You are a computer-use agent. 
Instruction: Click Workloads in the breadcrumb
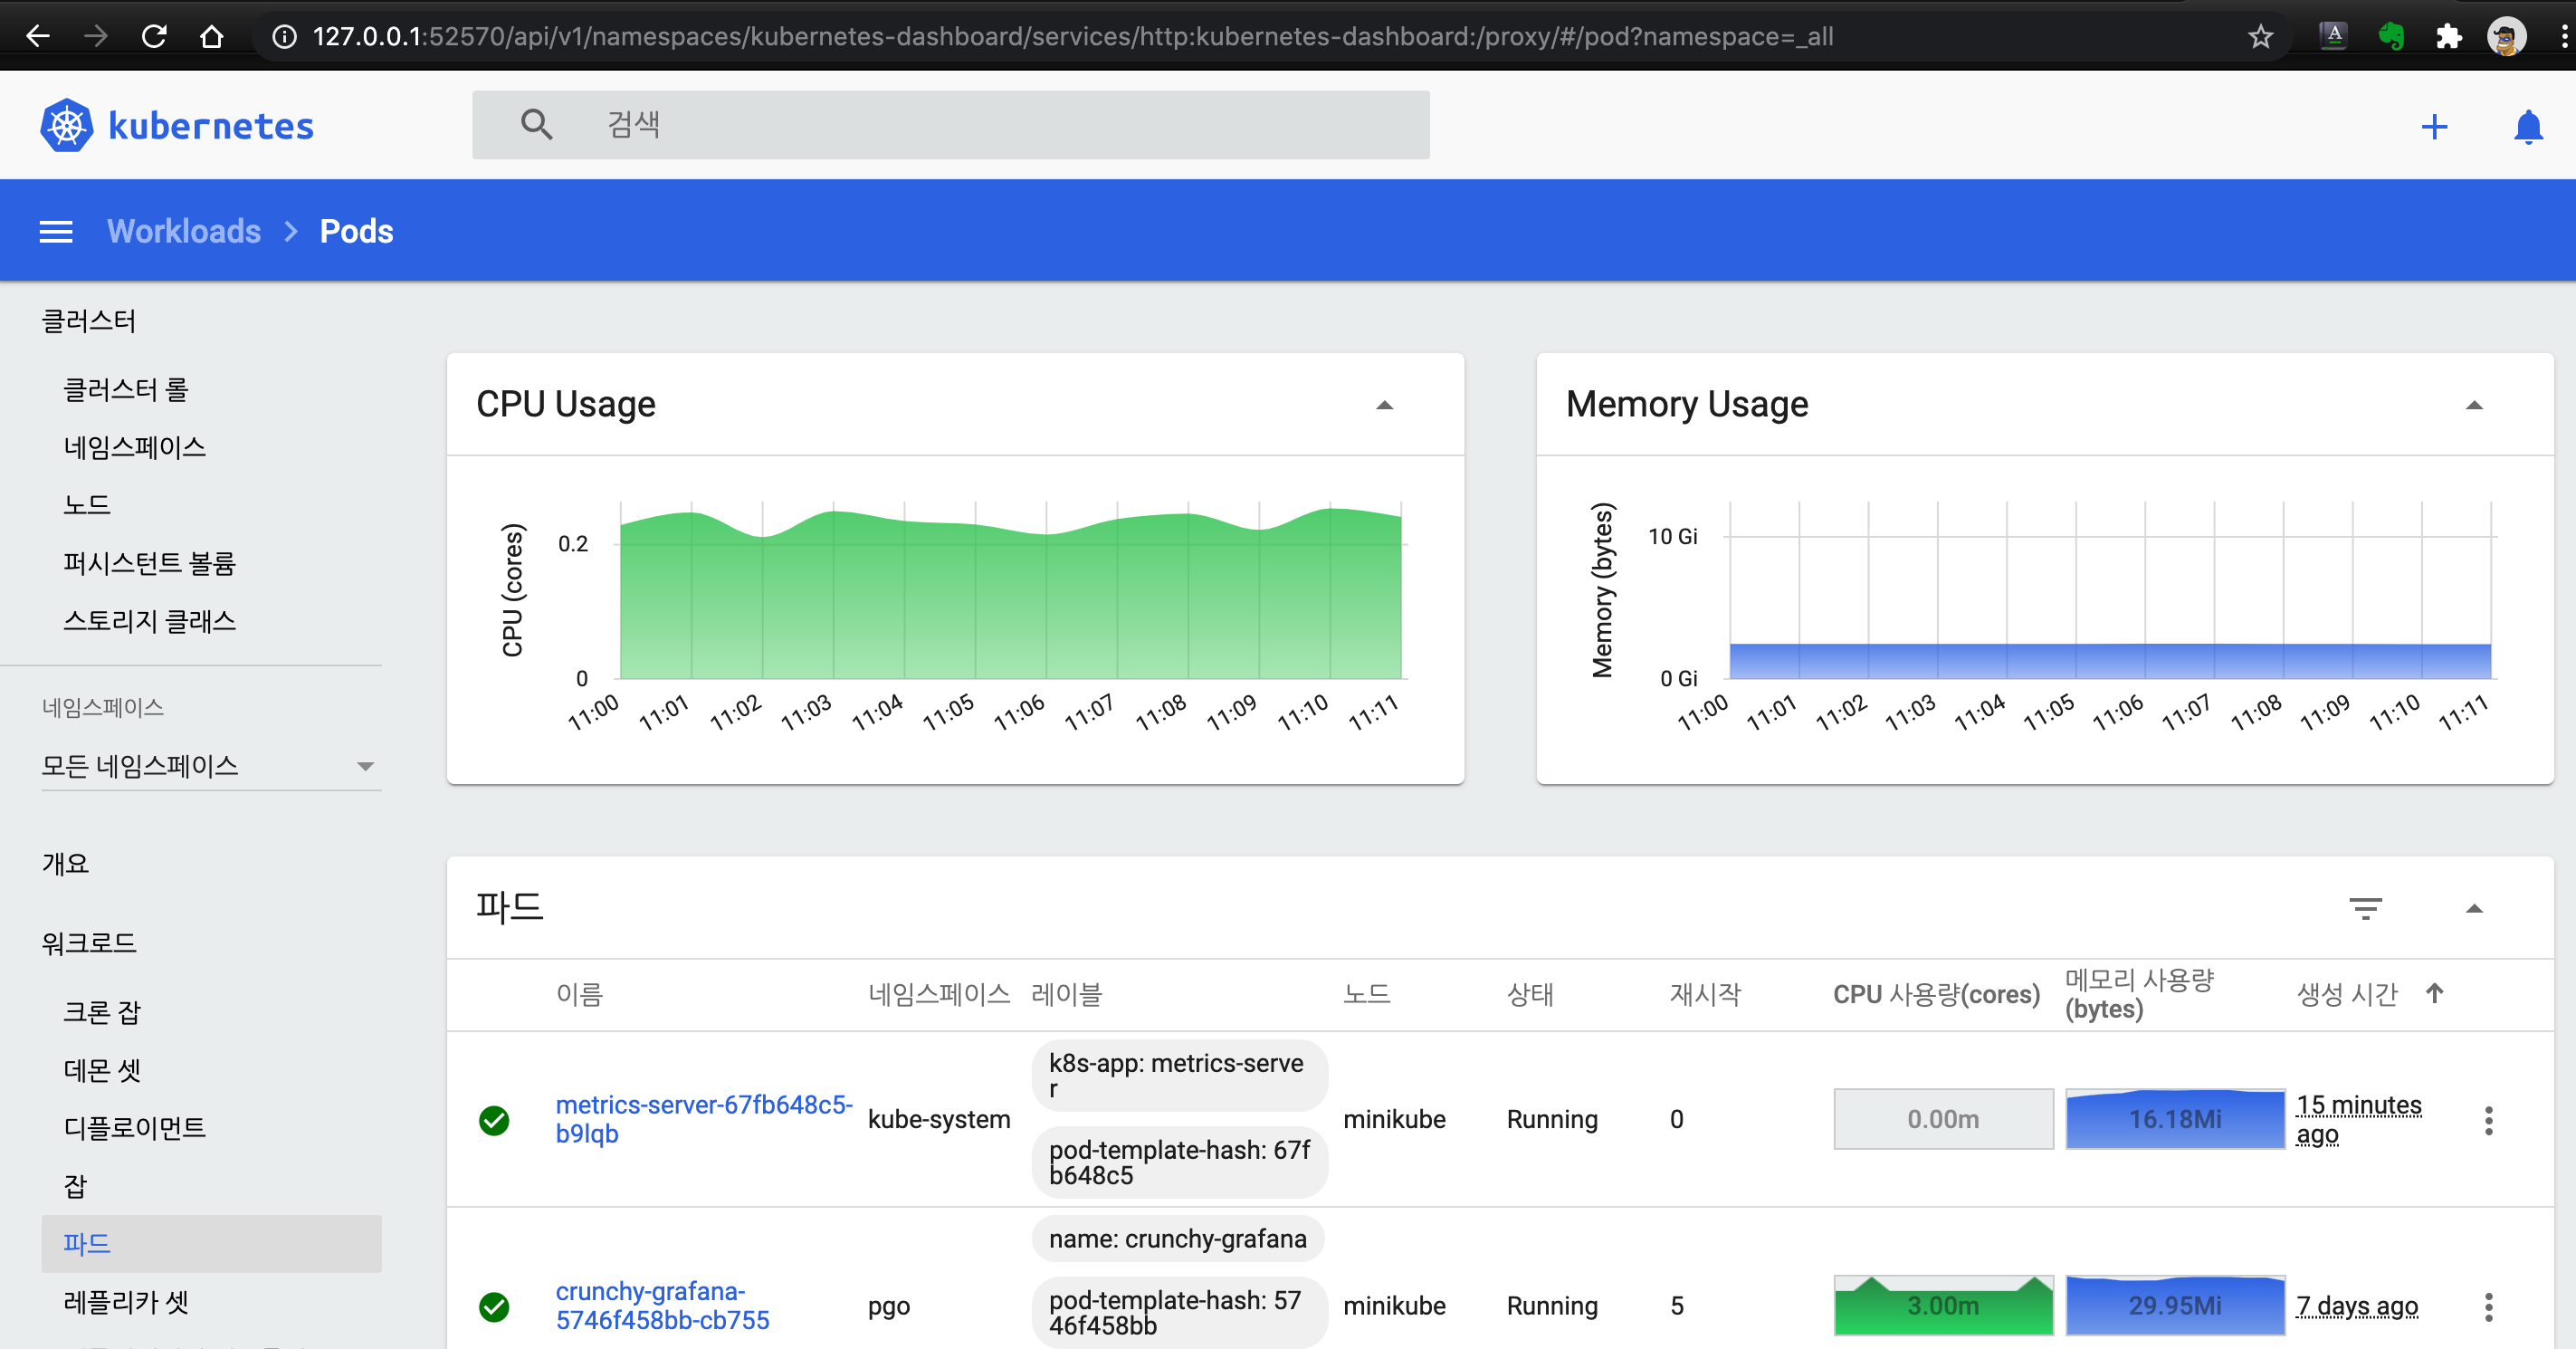click(184, 232)
